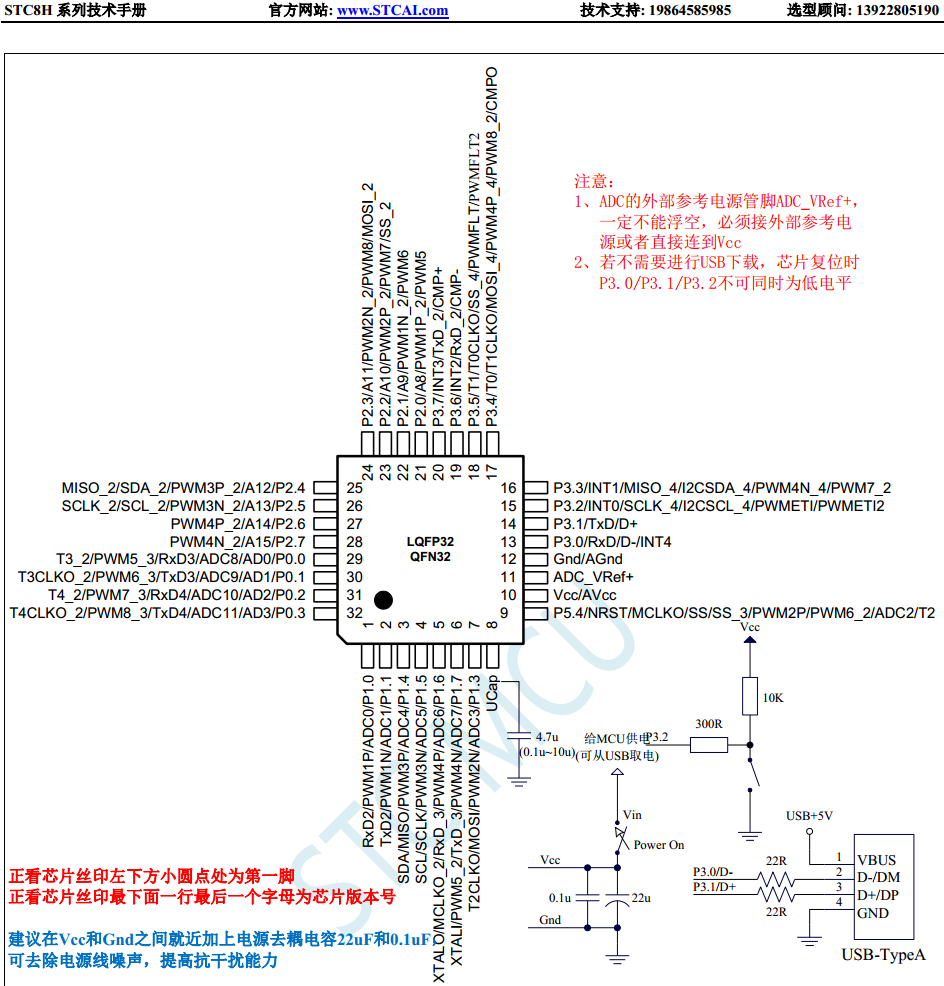Click the QFN32 package label
The height and width of the screenshot is (986, 944).
pyautogui.click(x=430, y=557)
